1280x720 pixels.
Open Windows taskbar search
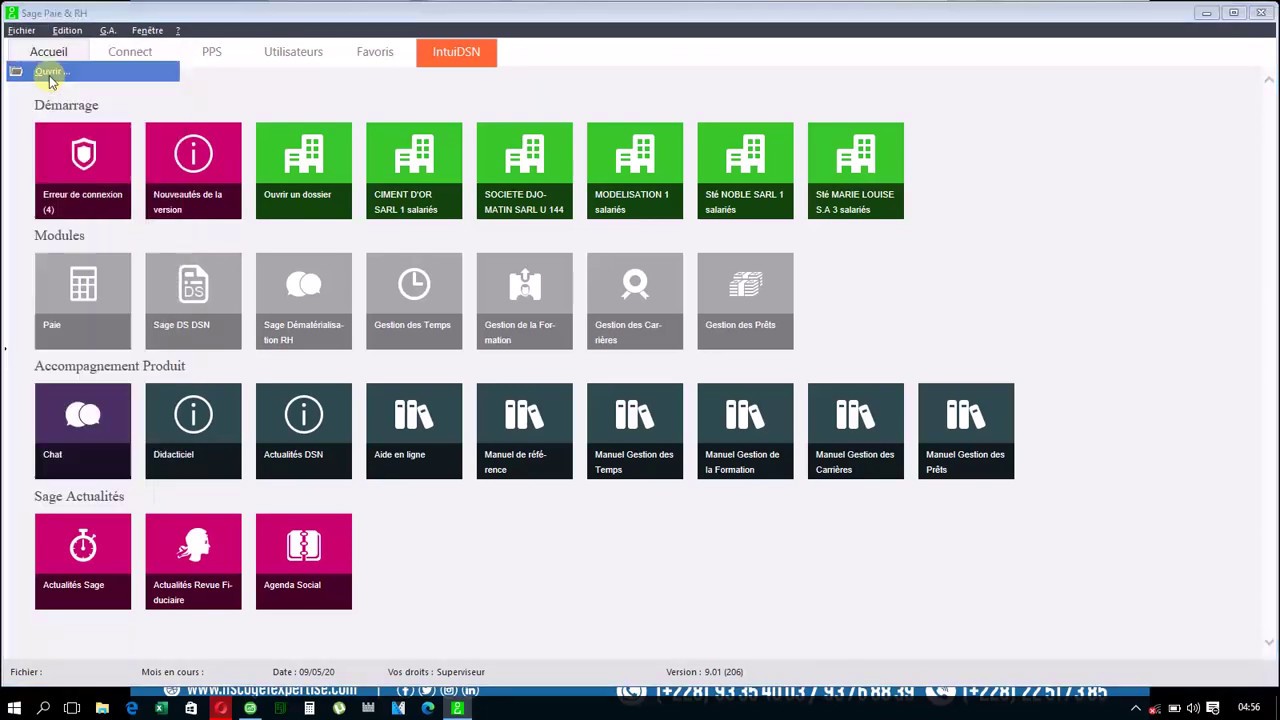coord(43,708)
